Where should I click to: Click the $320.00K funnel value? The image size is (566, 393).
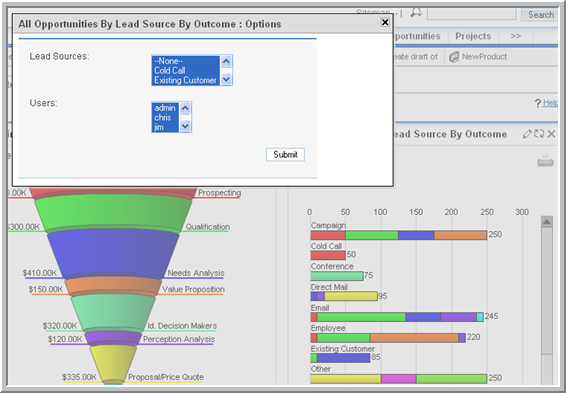[60, 326]
